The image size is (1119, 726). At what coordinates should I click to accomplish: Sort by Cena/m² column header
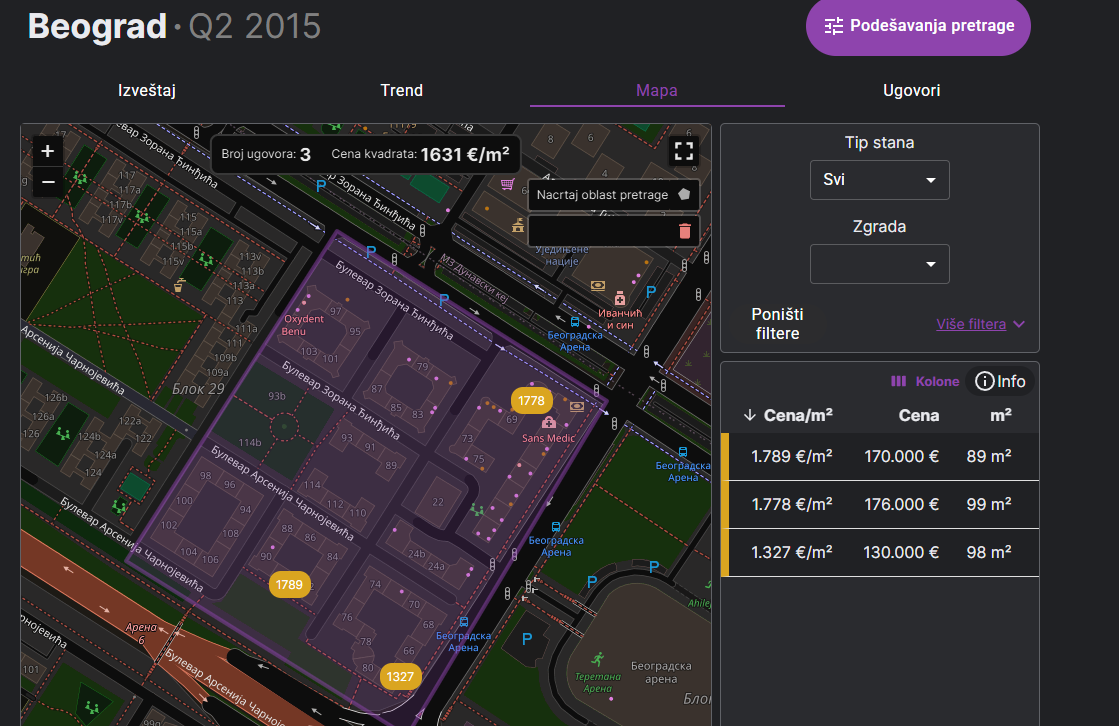(x=788, y=415)
